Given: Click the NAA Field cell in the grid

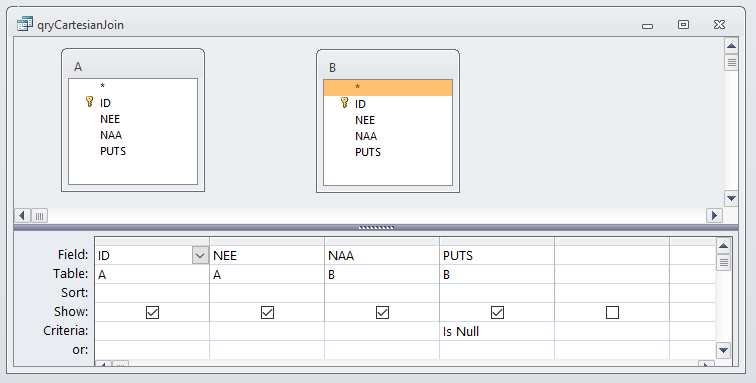Looking at the screenshot, I should click(382, 255).
